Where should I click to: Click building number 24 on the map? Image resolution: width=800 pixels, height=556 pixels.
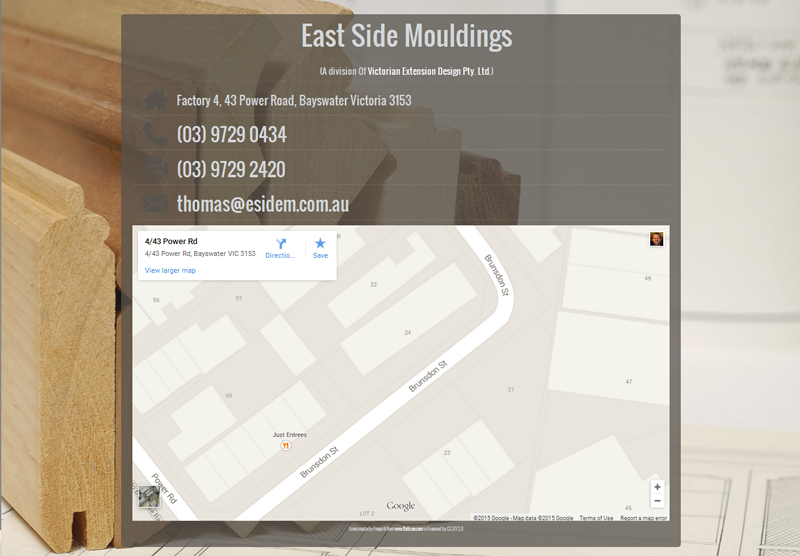[408, 333]
